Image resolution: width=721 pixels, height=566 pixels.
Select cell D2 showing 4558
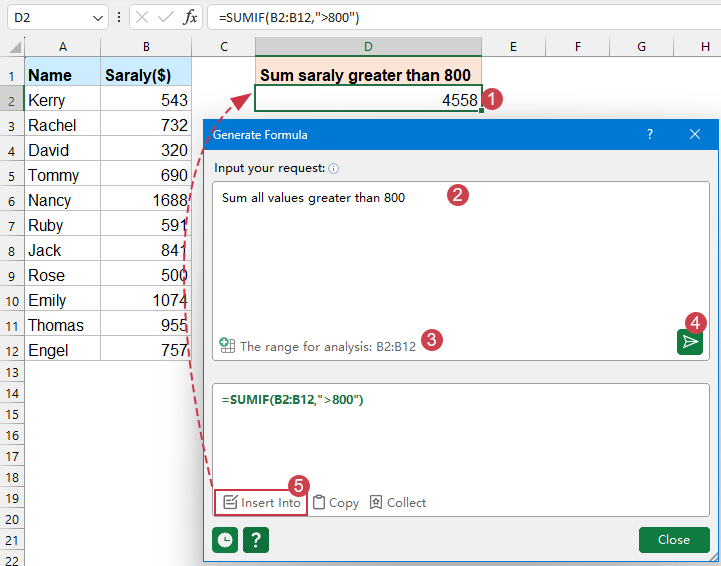tap(367, 100)
